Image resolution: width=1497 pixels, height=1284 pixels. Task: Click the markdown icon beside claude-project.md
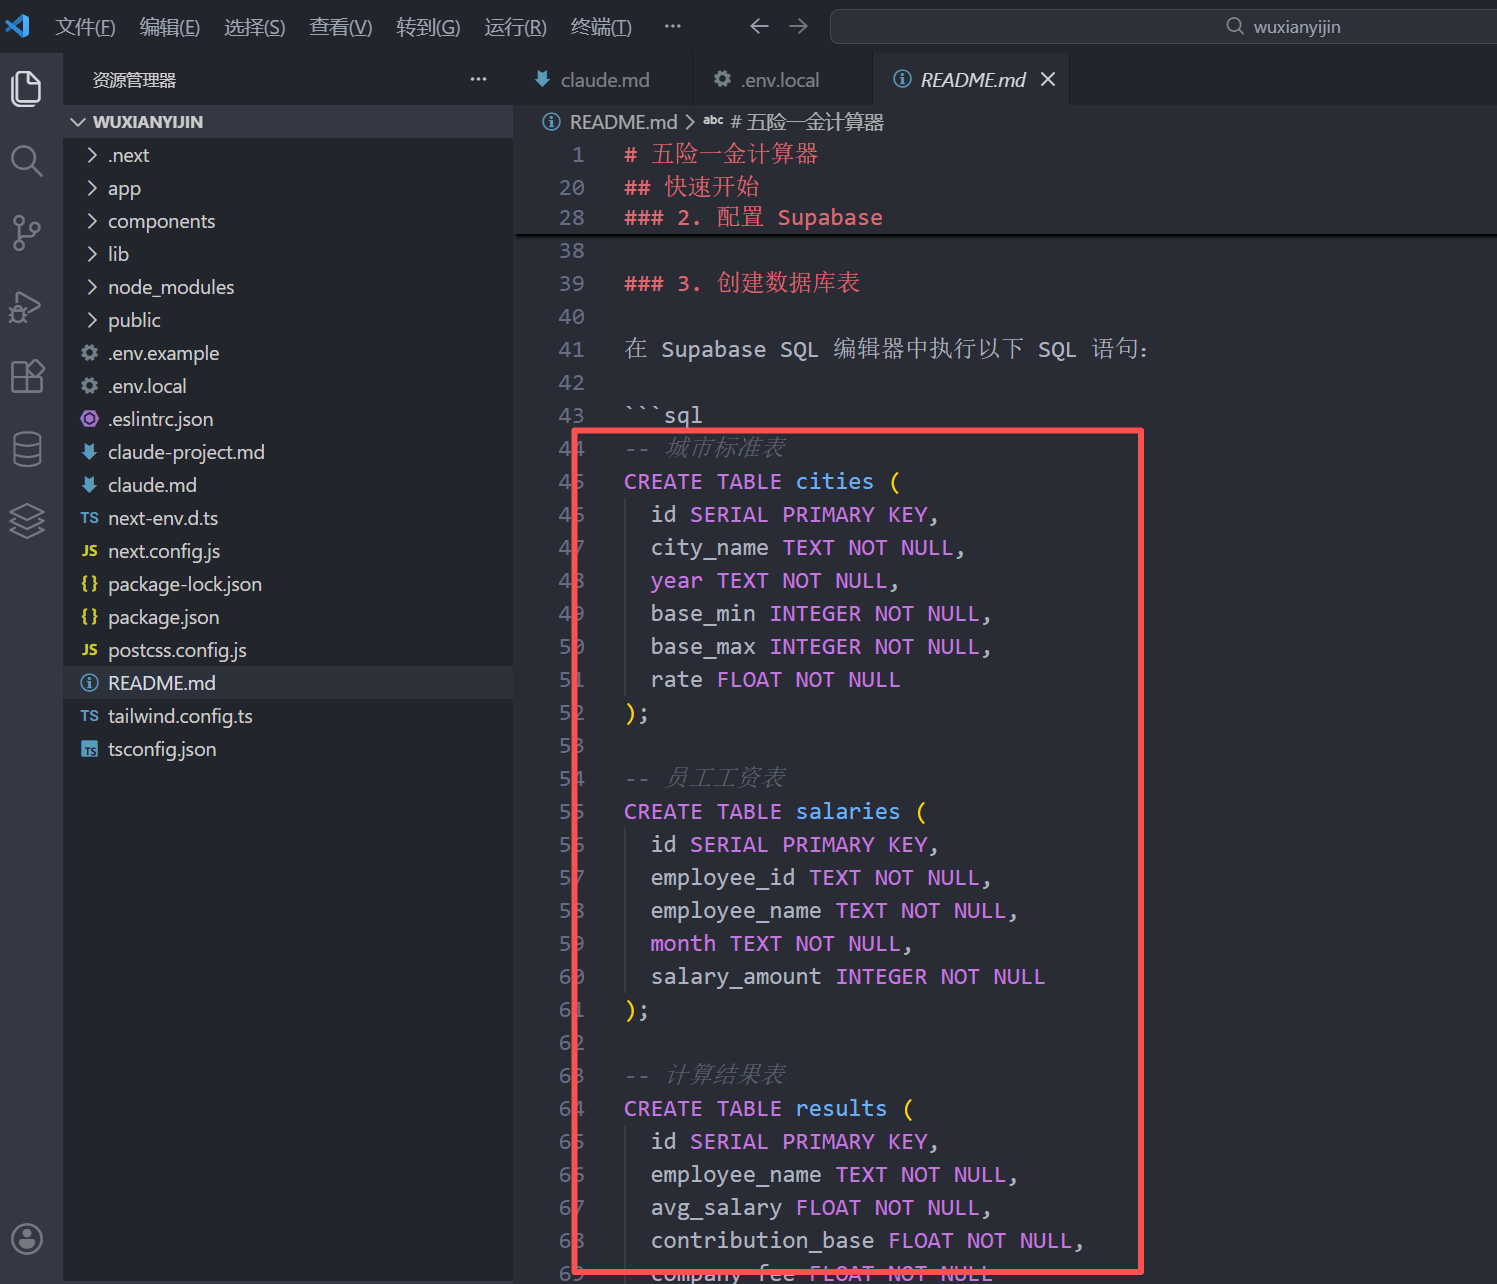coord(90,452)
